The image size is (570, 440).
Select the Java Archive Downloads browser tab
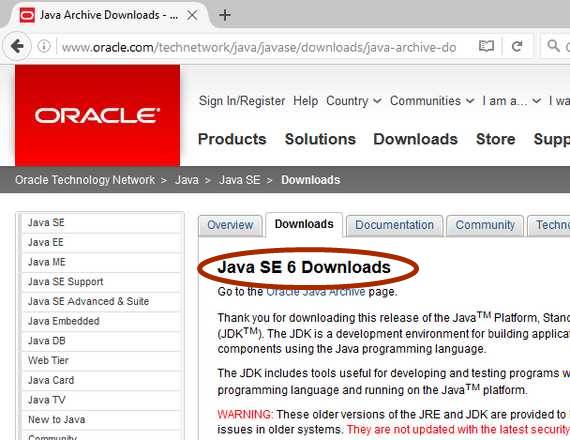click(x=109, y=15)
